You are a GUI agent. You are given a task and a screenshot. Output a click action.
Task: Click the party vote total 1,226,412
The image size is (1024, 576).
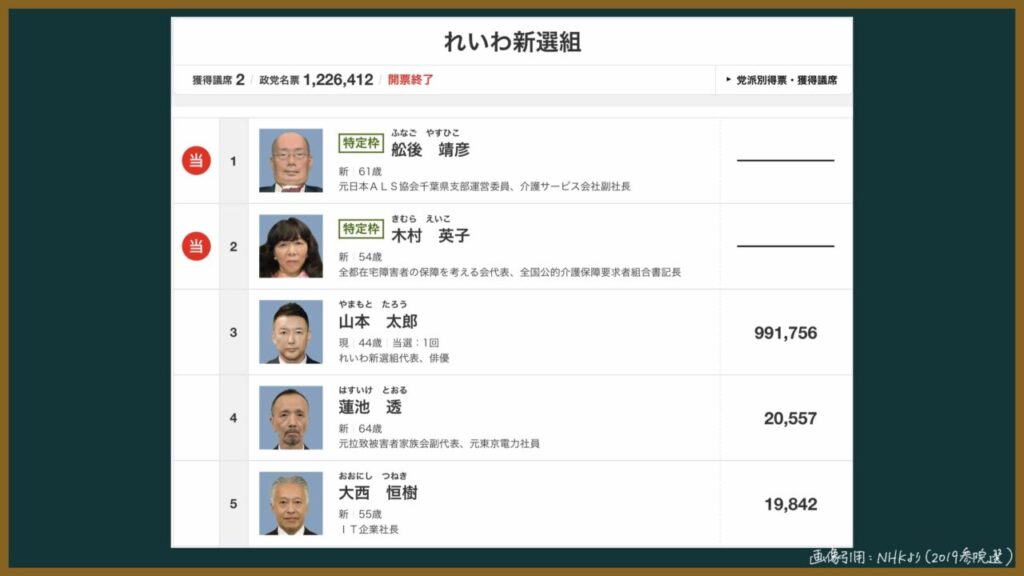click(x=338, y=80)
